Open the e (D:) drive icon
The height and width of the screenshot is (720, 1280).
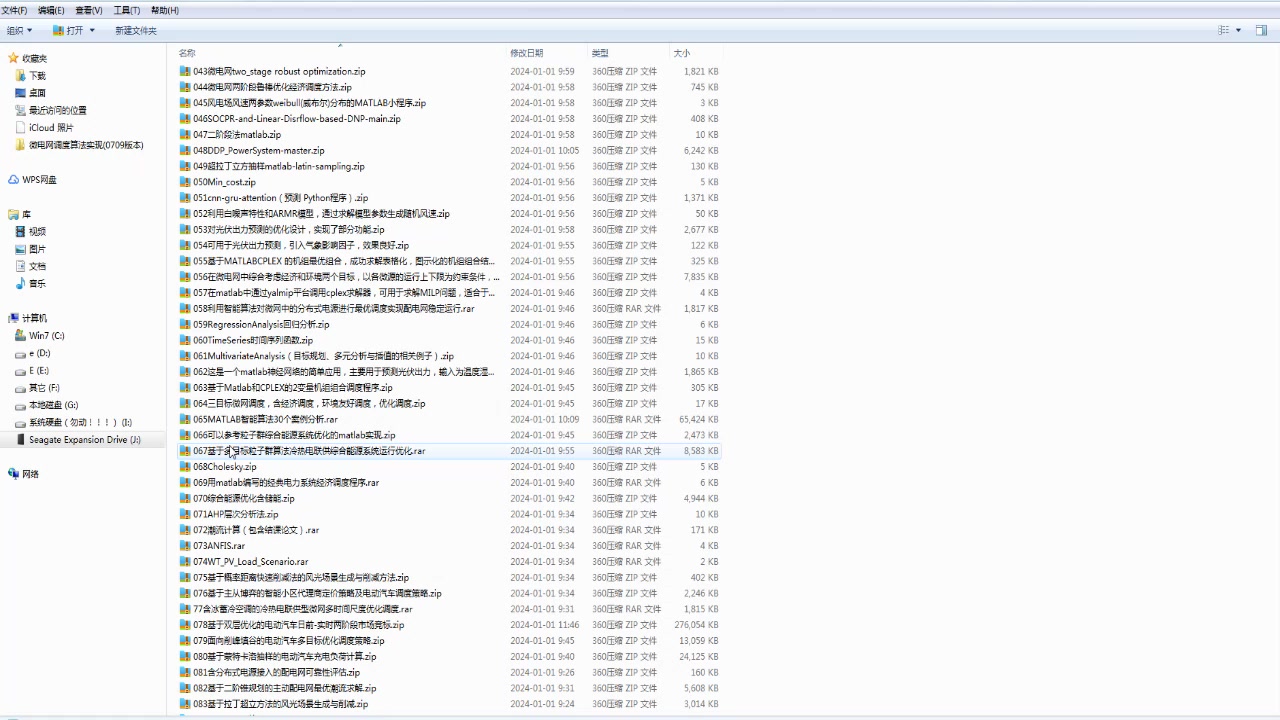point(21,353)
